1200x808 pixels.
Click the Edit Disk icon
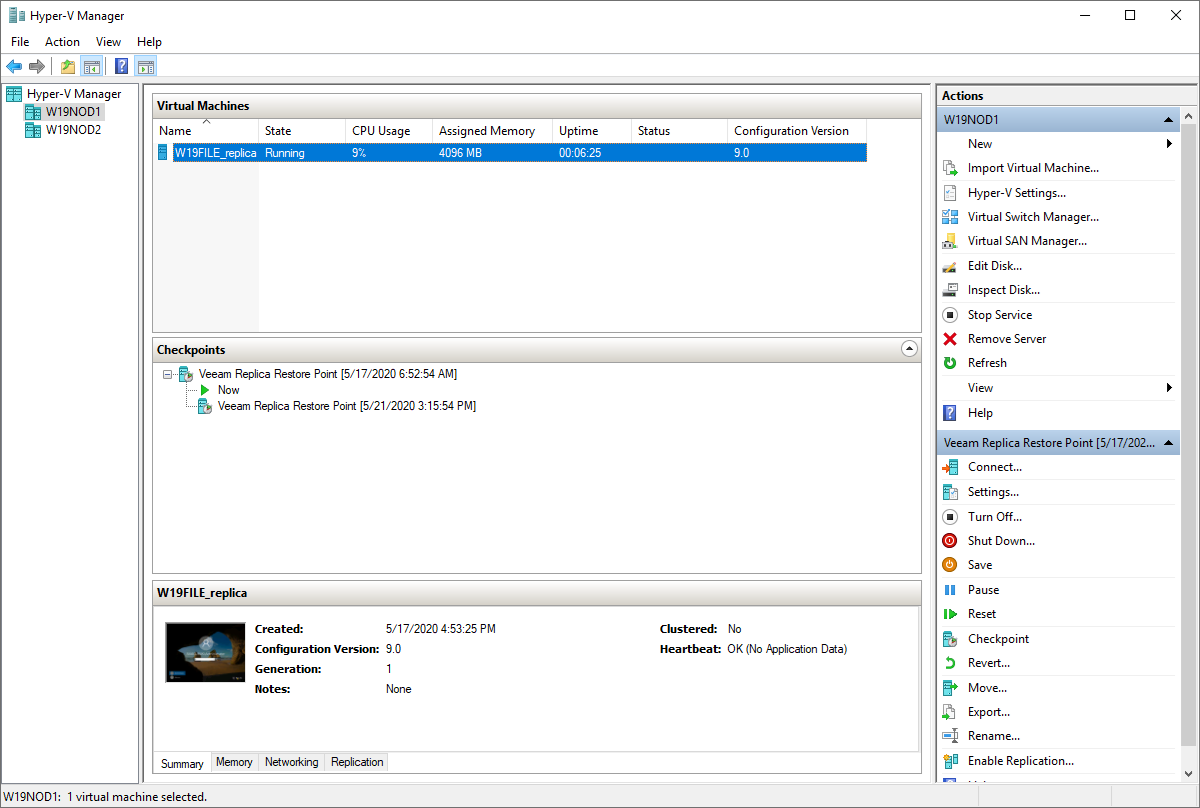click(x=950, y=266)
